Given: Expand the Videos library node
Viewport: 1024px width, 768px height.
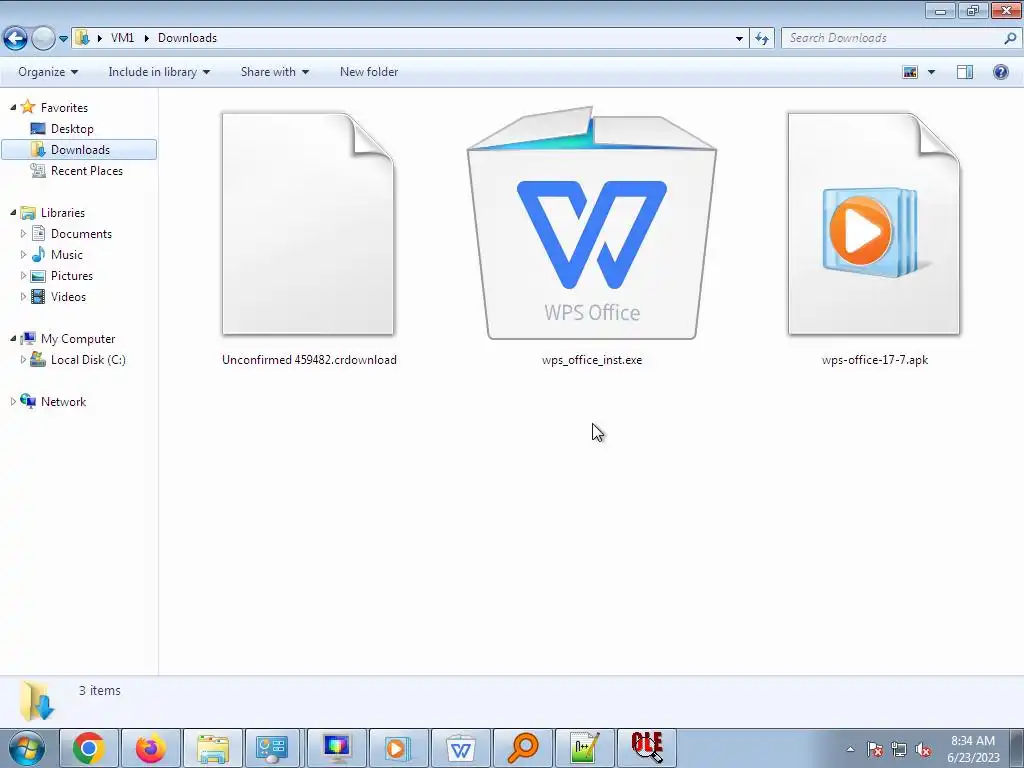Looking at the screenshot, I should [24, 296].
